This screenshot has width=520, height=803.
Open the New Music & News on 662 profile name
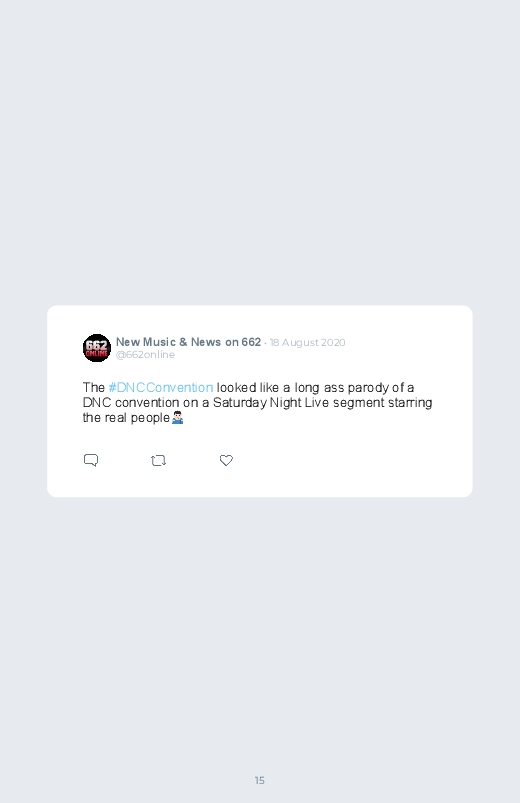pyautogui.click(x=188, y=342)
